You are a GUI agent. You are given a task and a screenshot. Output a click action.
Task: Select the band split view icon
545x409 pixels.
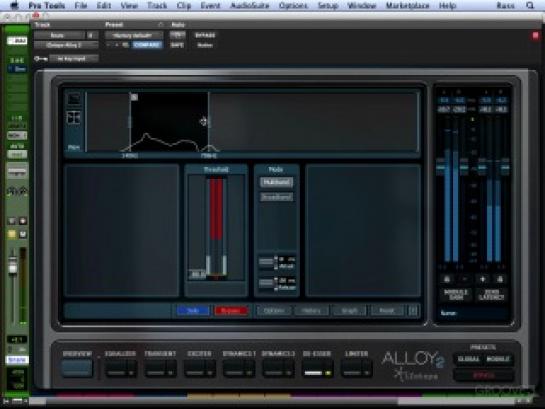74,118
